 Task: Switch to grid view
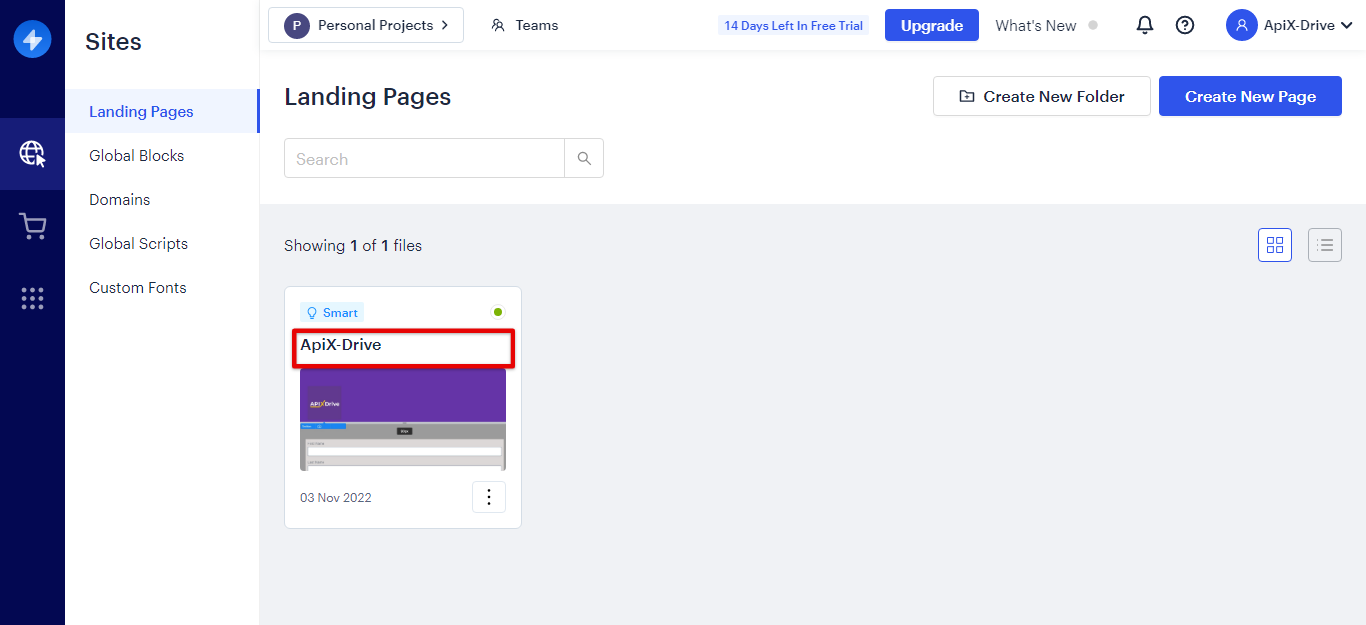1275,245
